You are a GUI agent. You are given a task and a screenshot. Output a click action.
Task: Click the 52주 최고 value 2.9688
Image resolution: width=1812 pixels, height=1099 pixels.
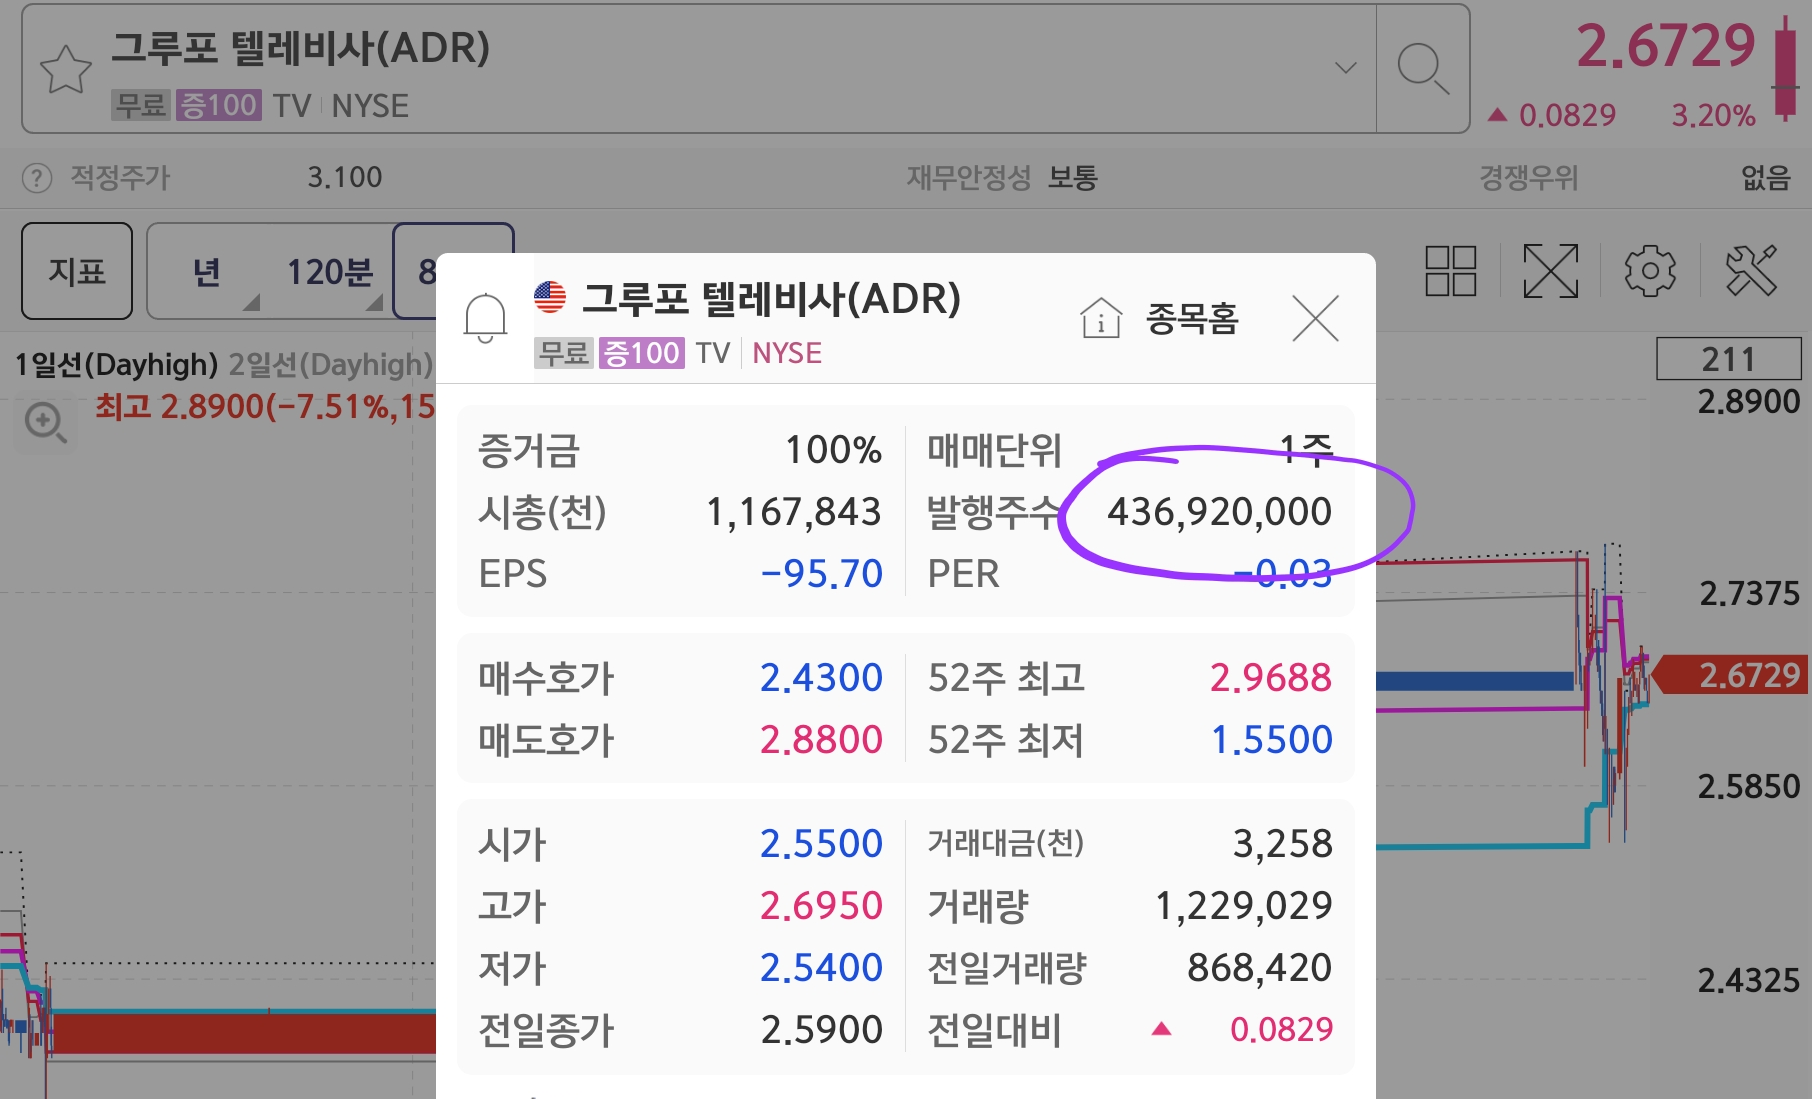1271,678
